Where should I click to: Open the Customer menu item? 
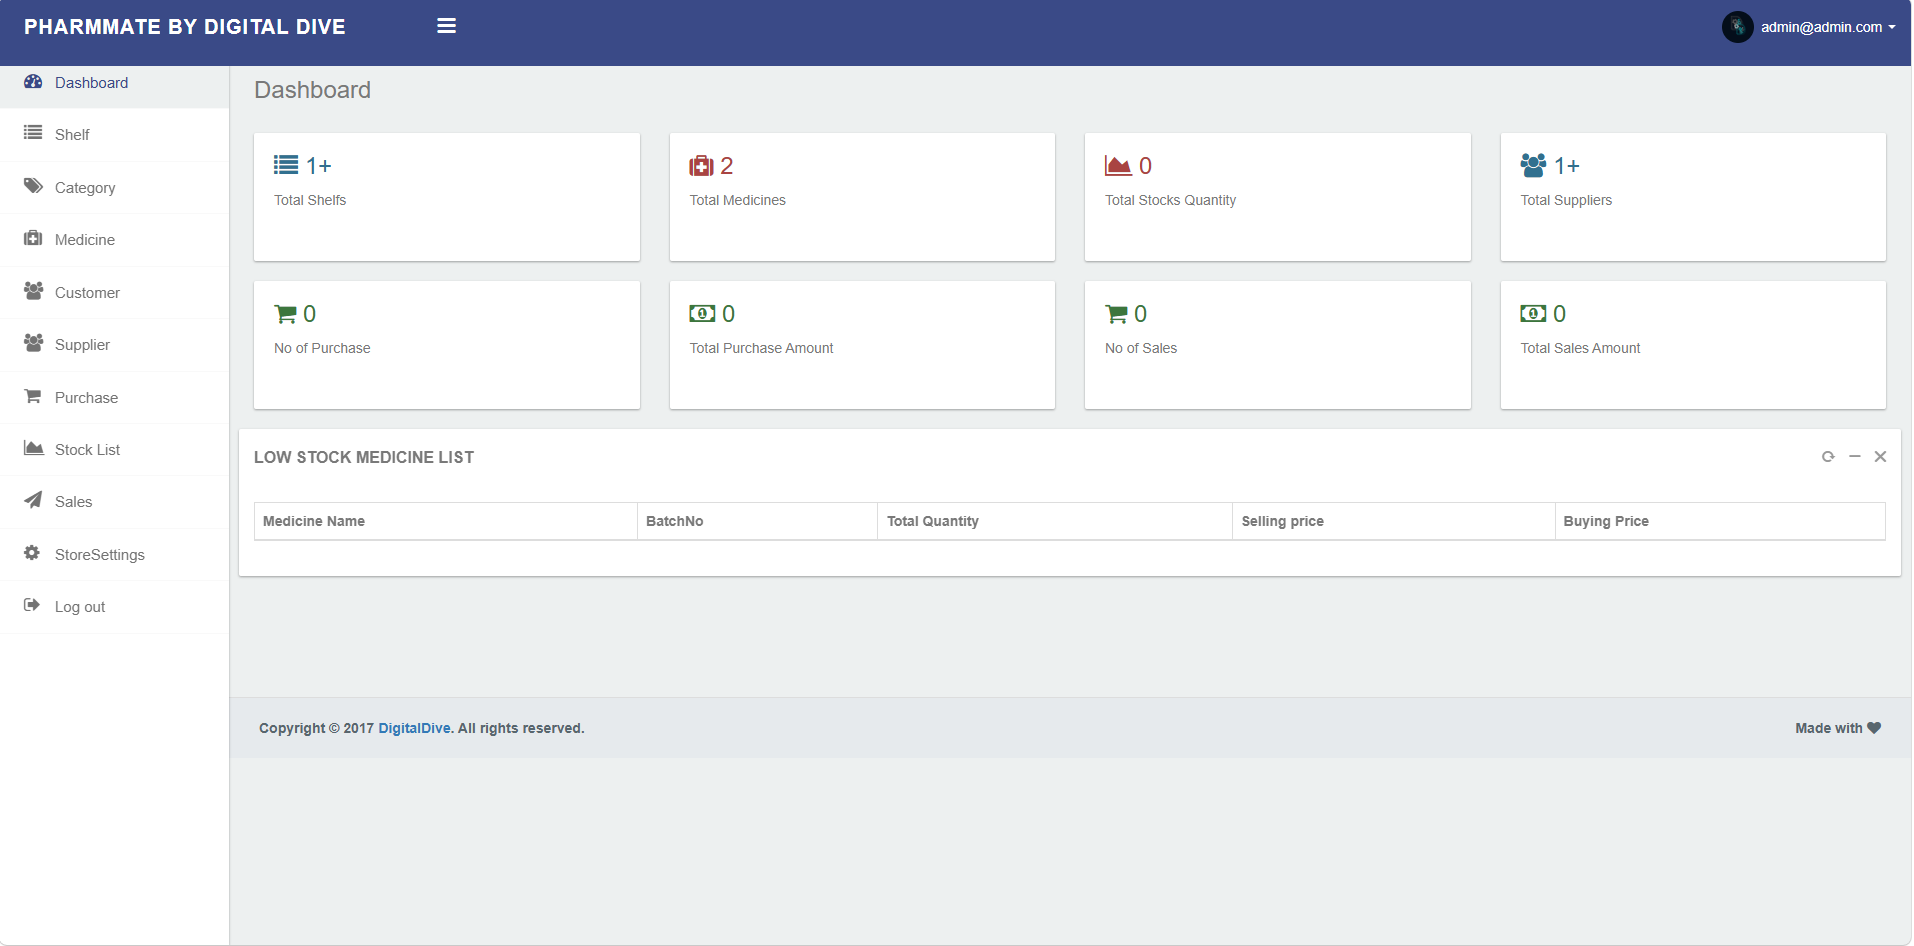point(87,293)
